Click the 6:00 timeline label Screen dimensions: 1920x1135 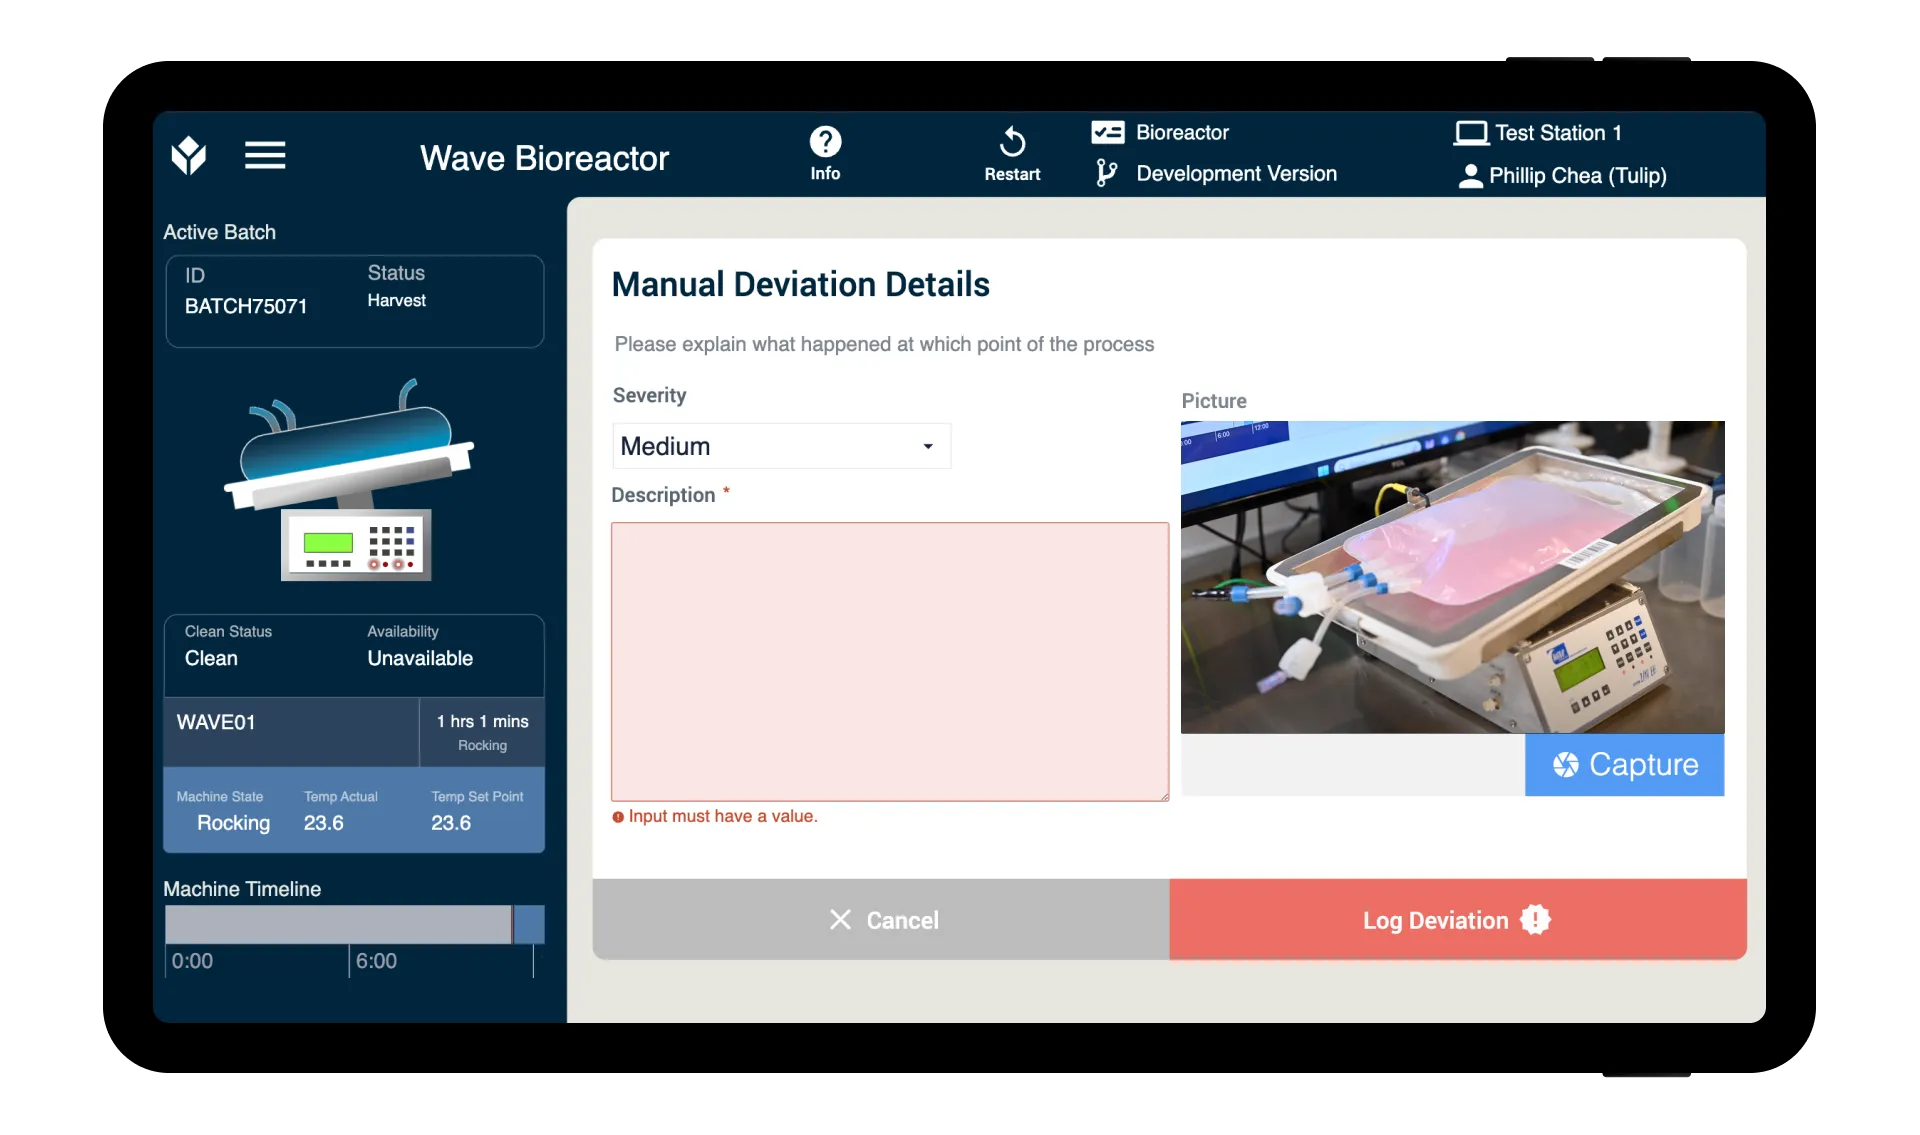point(376,961)
